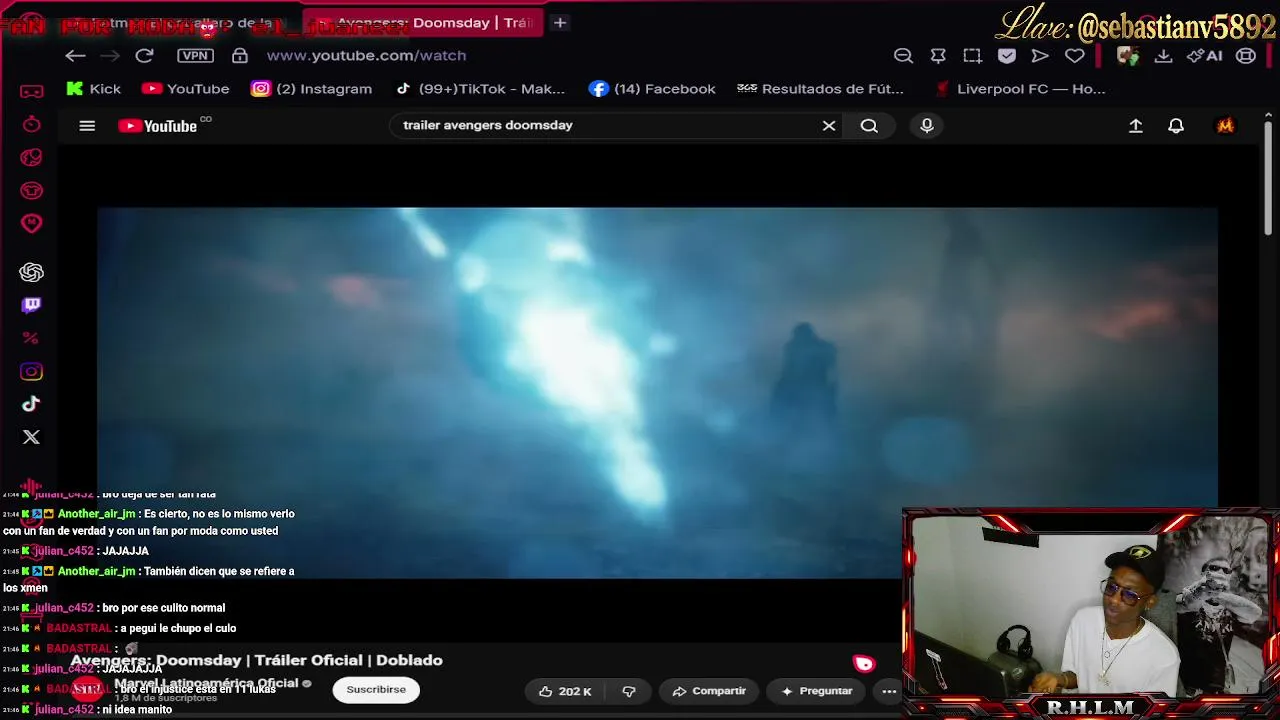
Task: Open the Preguntar button
Action: coord(816,691)
